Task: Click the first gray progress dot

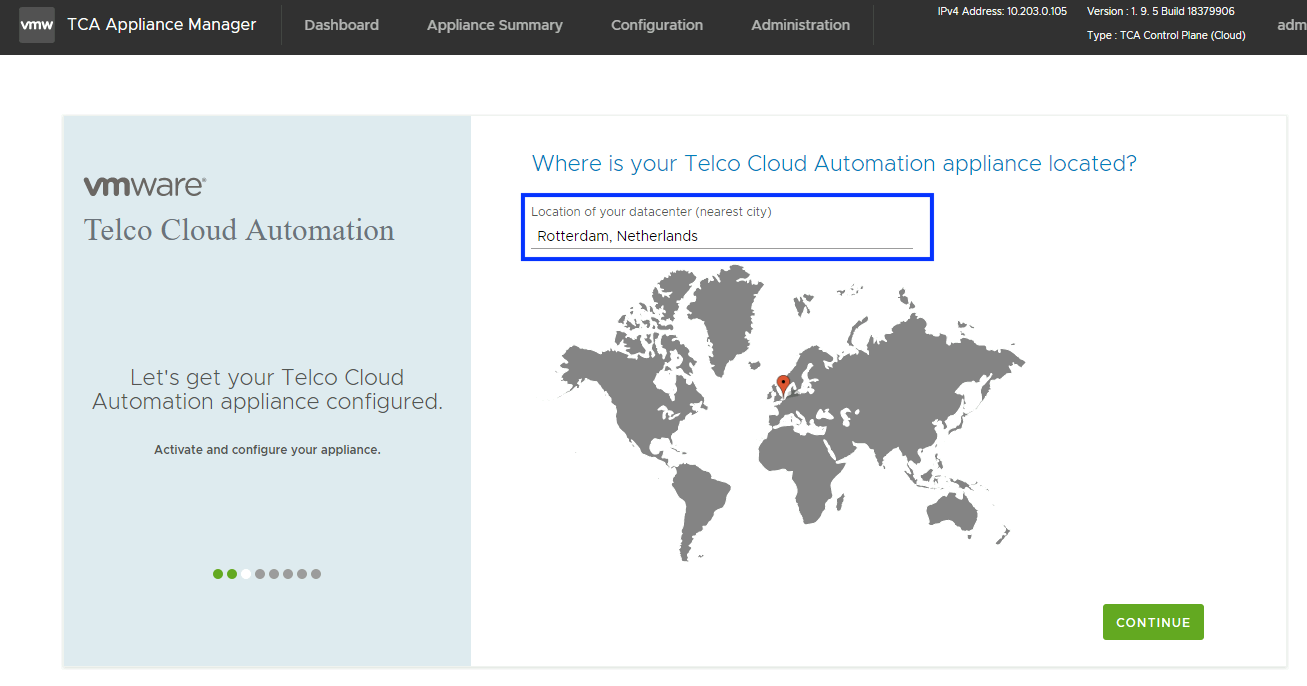Action: [260, 574]
